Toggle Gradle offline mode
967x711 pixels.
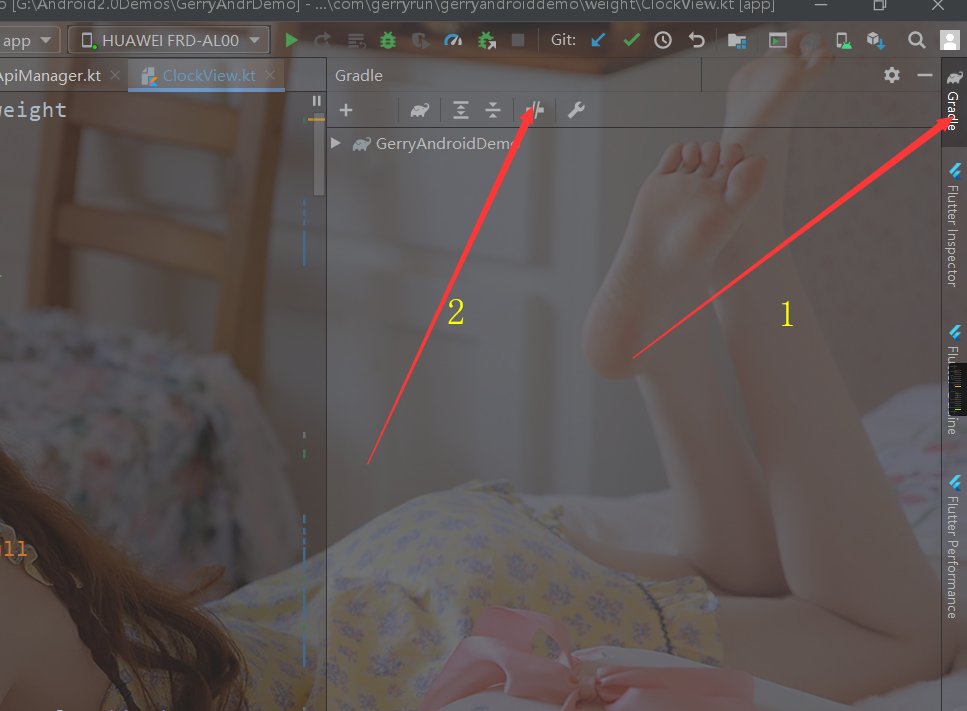pyautogui.click(x=534, y=110)
